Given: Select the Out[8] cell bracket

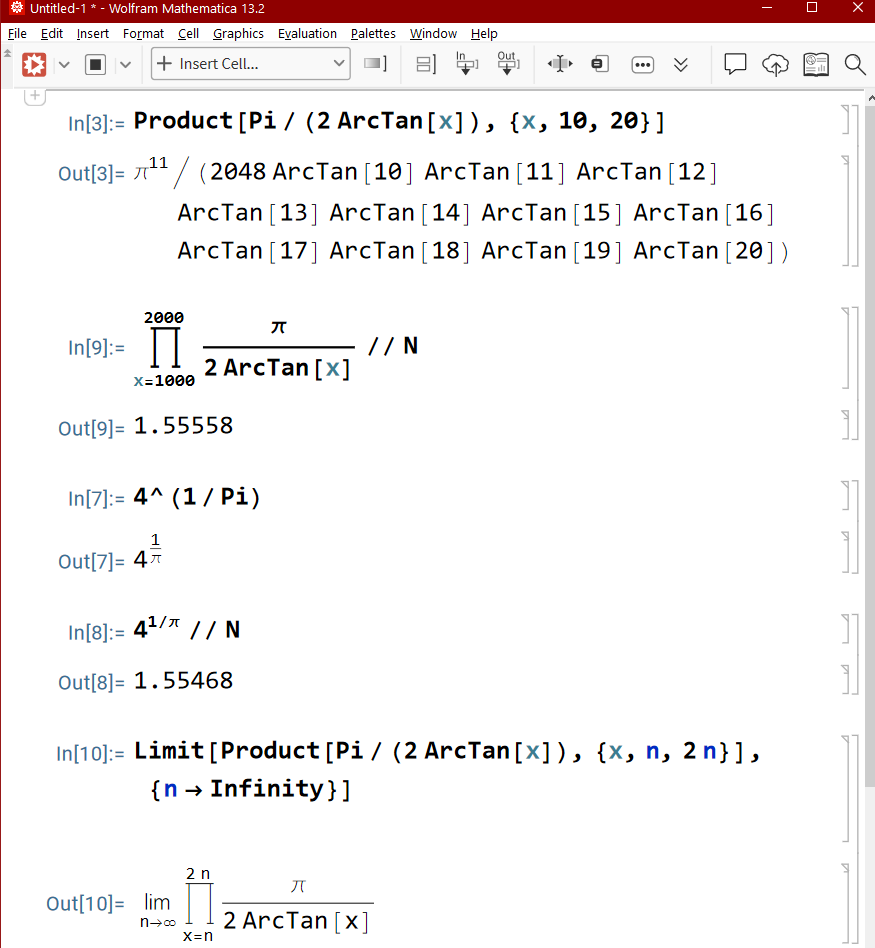Looking at the screenshot, I should (x=845, y=680).
